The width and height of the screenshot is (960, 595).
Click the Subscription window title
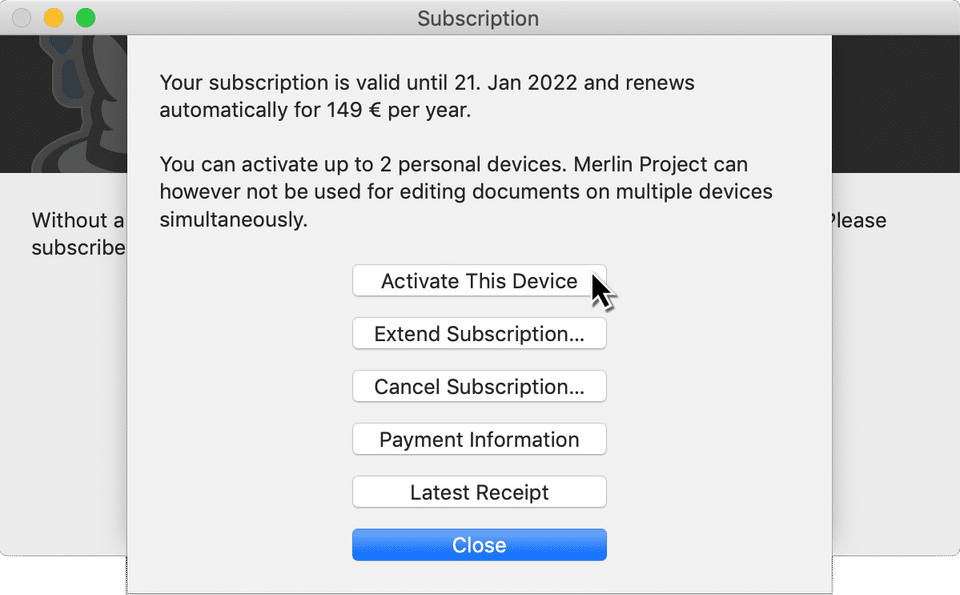(x=478, y=19)
